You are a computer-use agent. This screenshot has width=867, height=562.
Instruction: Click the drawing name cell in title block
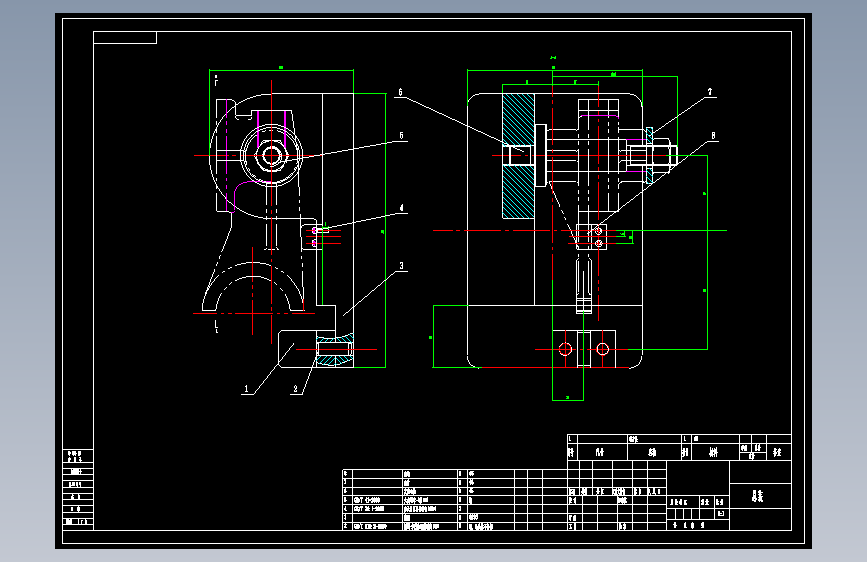[760, 496]
